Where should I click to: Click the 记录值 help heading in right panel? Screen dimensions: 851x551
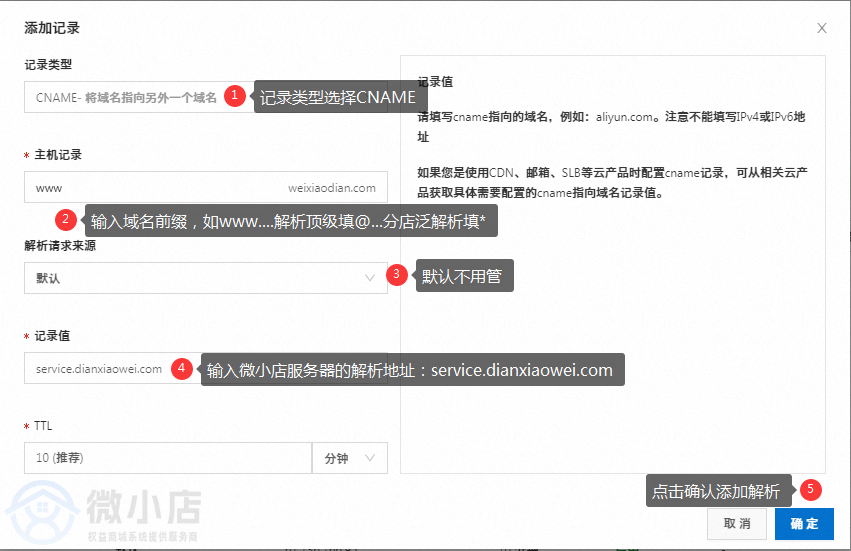pyautogui.click(x=435, y=82)
